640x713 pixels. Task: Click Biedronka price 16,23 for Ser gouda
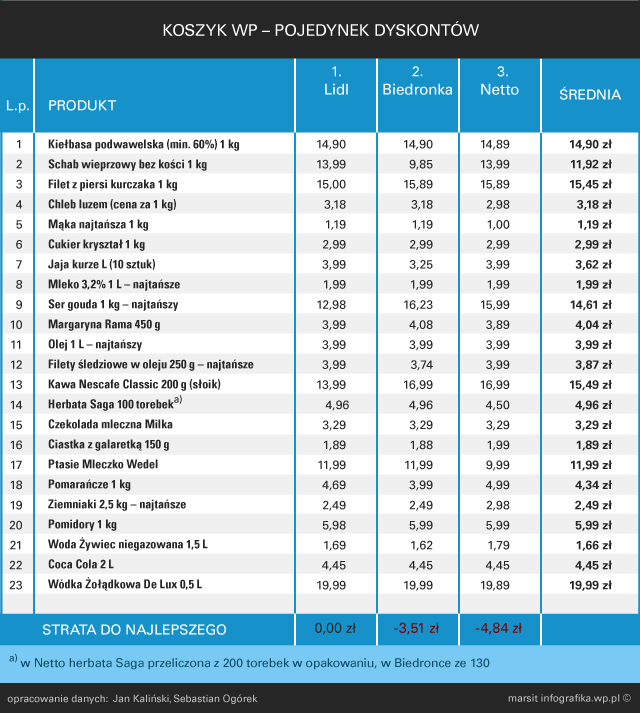coord(418,304)
